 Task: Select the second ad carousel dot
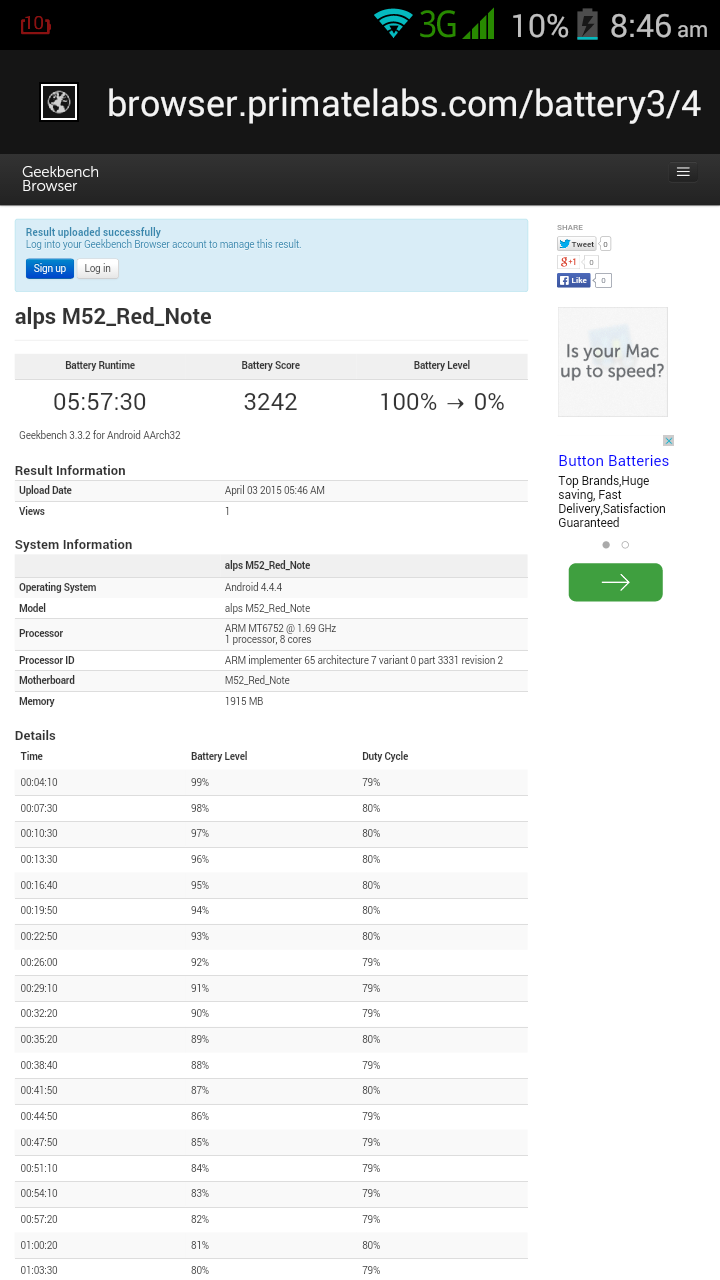(x=625, y=545)
